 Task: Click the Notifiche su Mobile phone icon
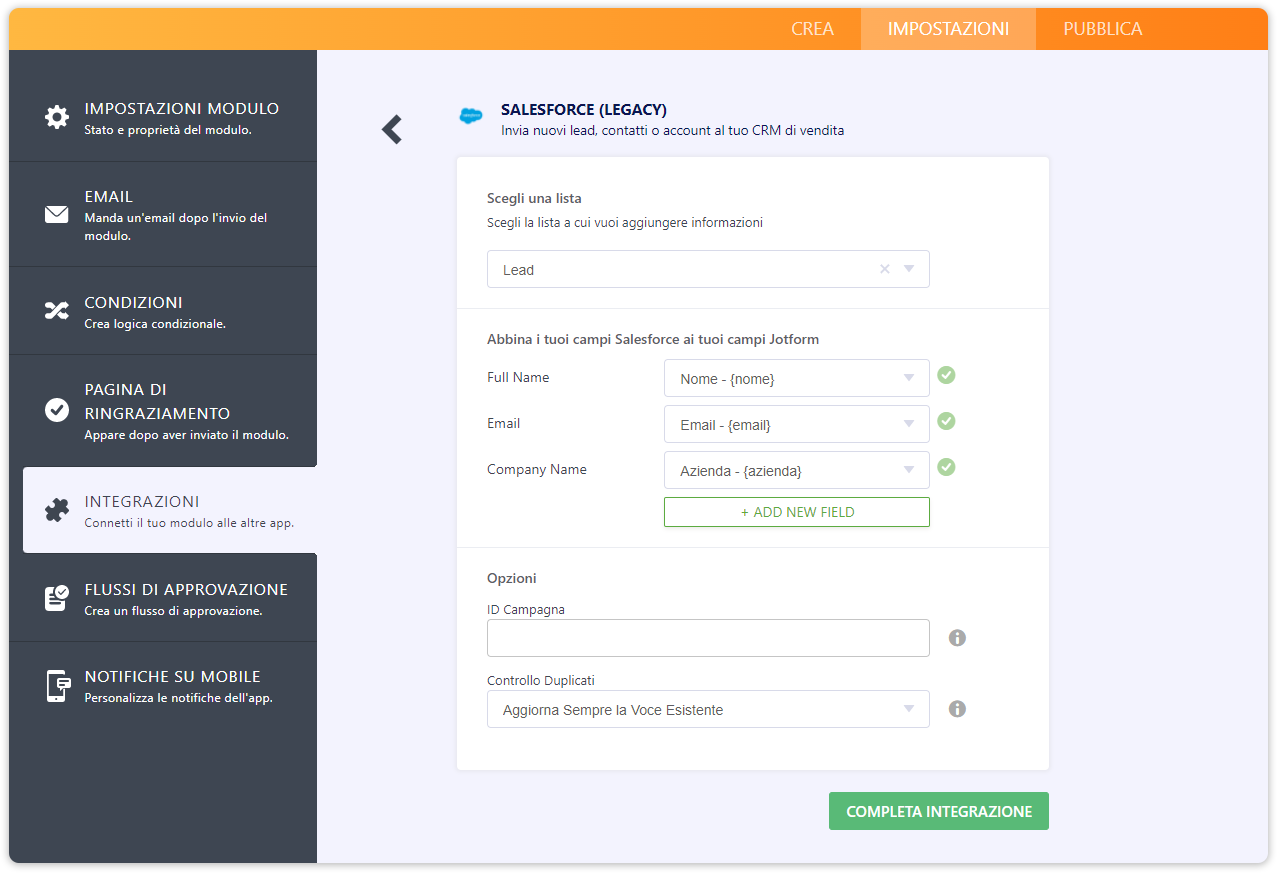[57, 686]
